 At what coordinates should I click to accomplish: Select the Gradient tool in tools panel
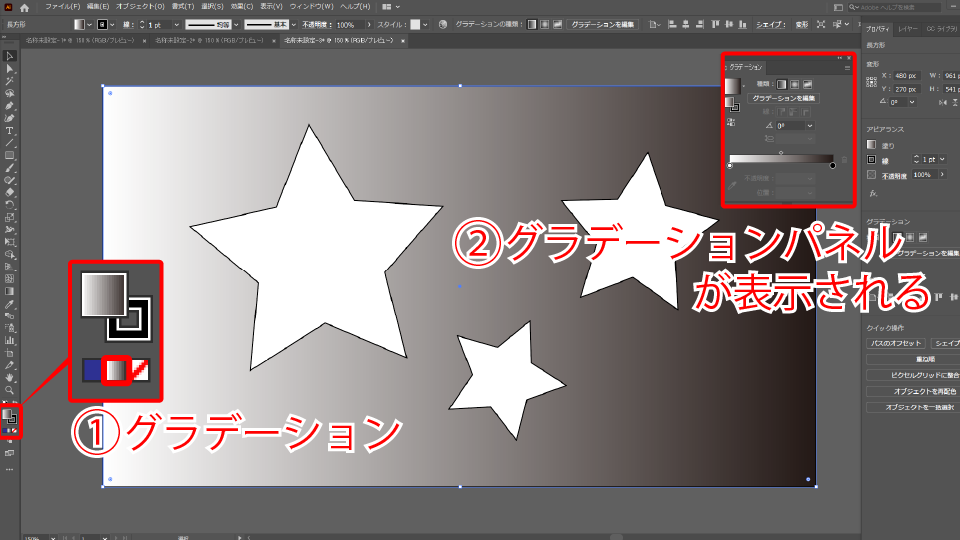9,291
